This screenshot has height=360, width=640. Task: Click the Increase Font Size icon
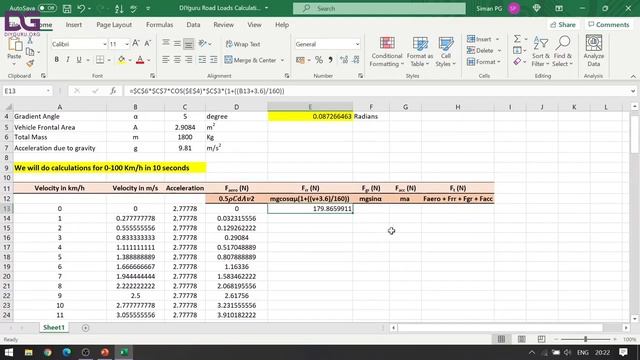(136, 43)
